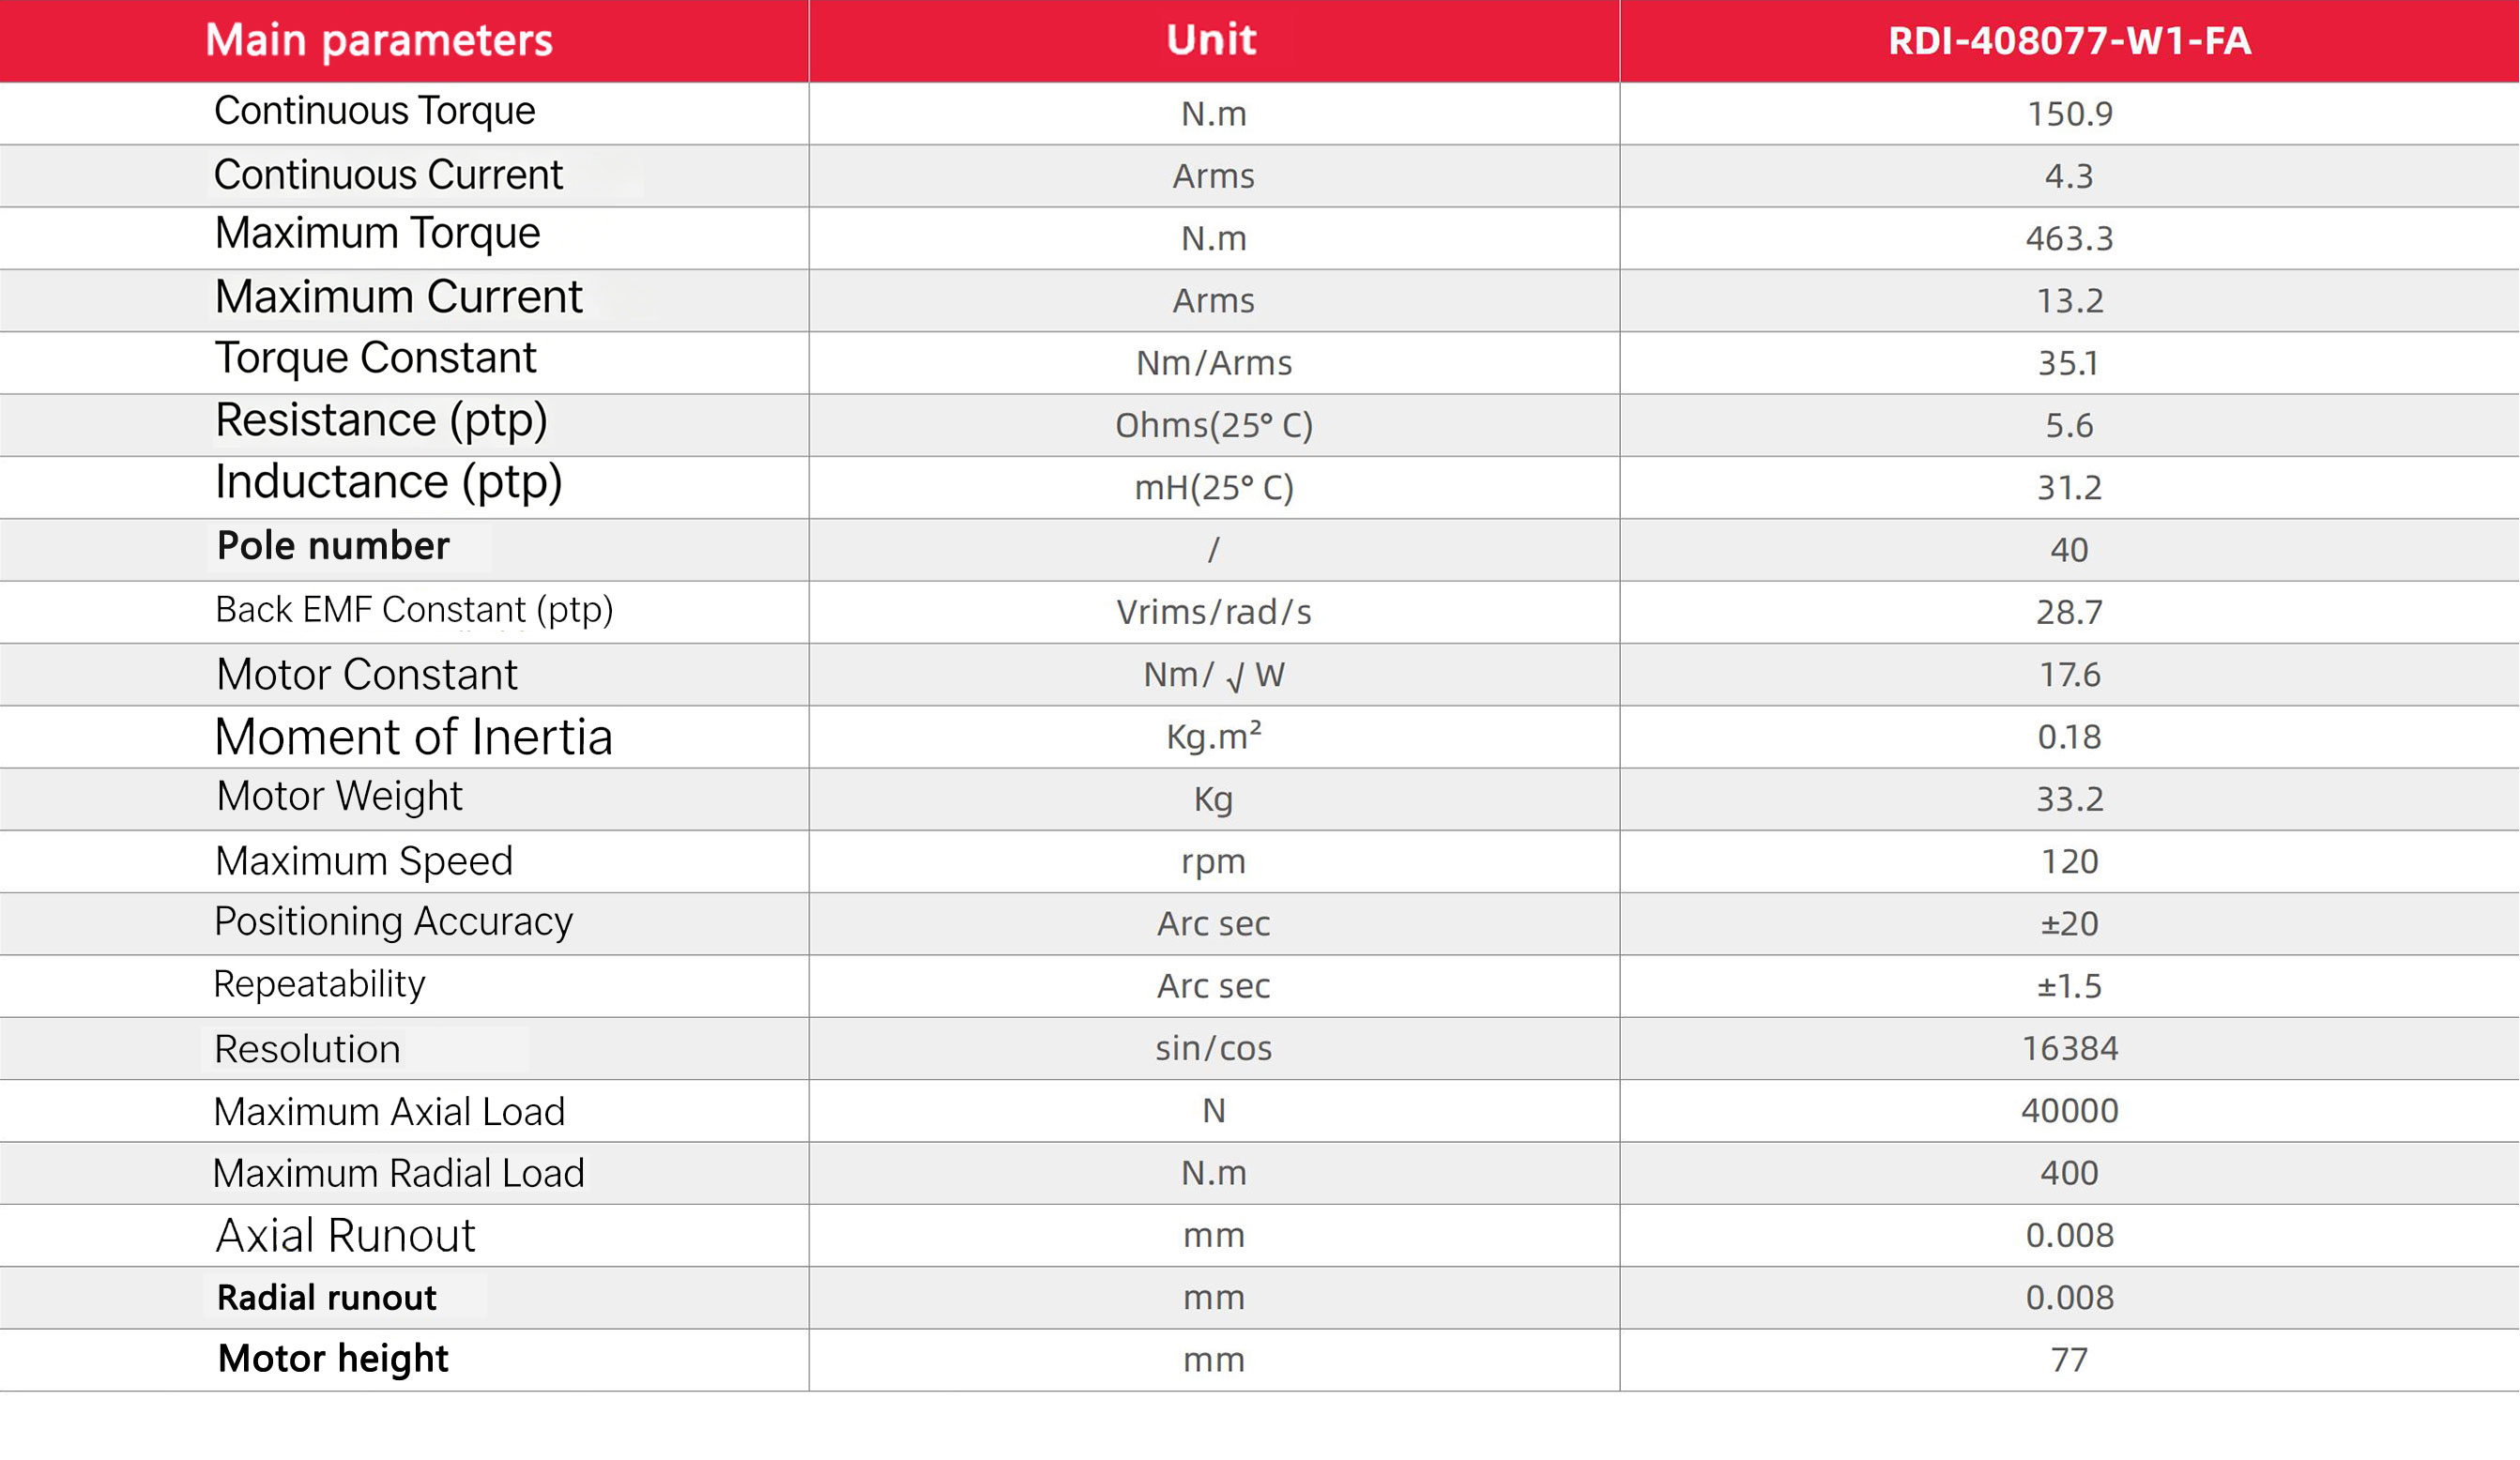Click the Unit column header
The width and height of the screenshot is (2520, 1460).
coord(1212,40)
